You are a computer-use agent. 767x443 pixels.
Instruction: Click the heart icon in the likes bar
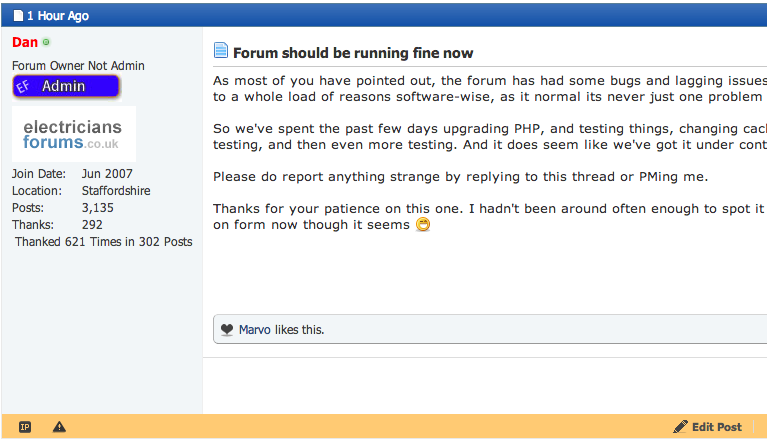pos(227,330)
